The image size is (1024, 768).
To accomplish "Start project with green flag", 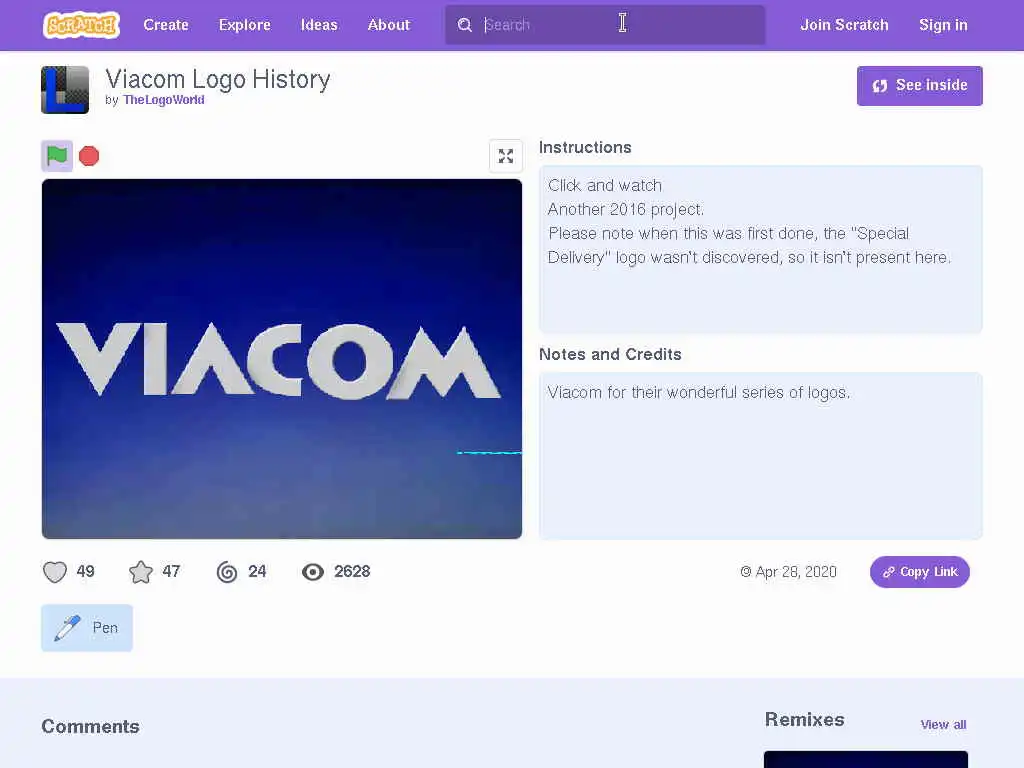I will pos(57,156).
